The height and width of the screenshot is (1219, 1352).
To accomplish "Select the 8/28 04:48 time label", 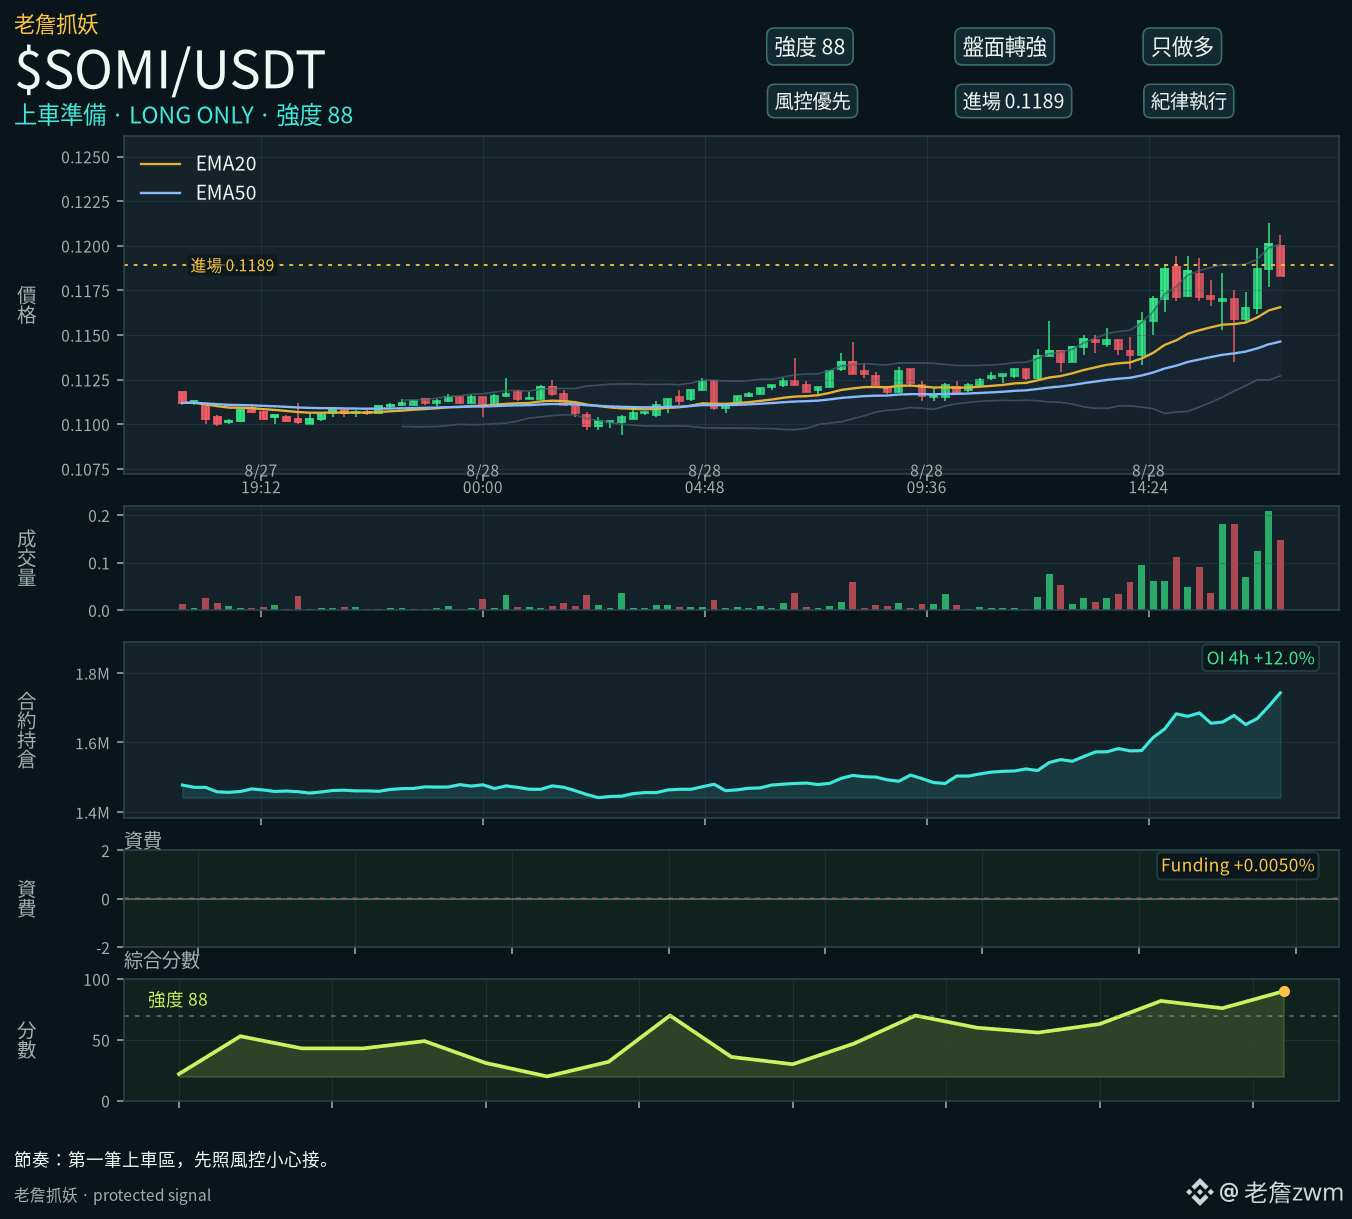I will (705, 479).
